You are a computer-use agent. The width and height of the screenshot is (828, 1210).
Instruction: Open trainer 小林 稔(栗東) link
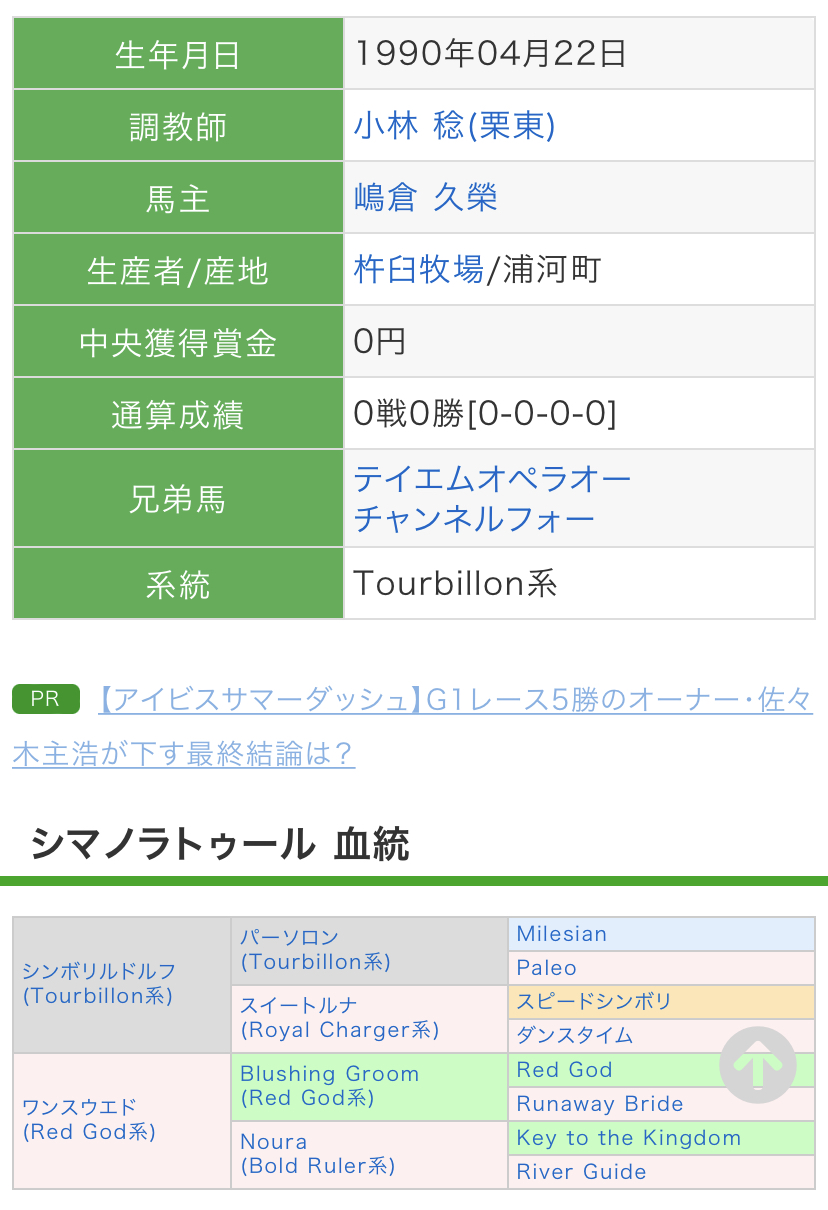click(x=454, y=125)
